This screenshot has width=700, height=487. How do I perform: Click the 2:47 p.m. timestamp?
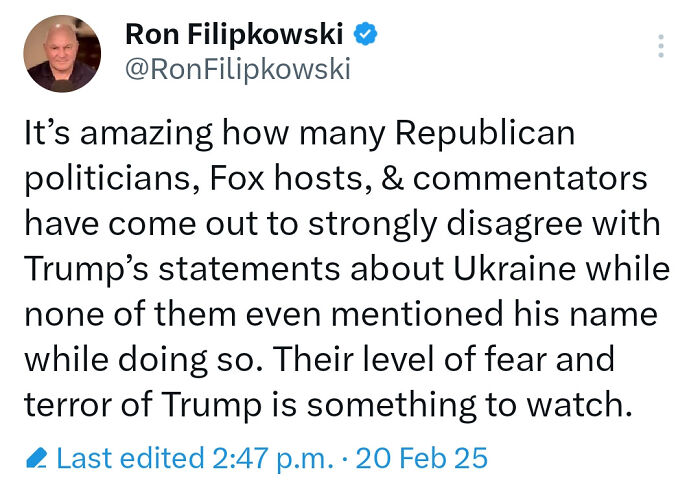[x=273, y=458]
